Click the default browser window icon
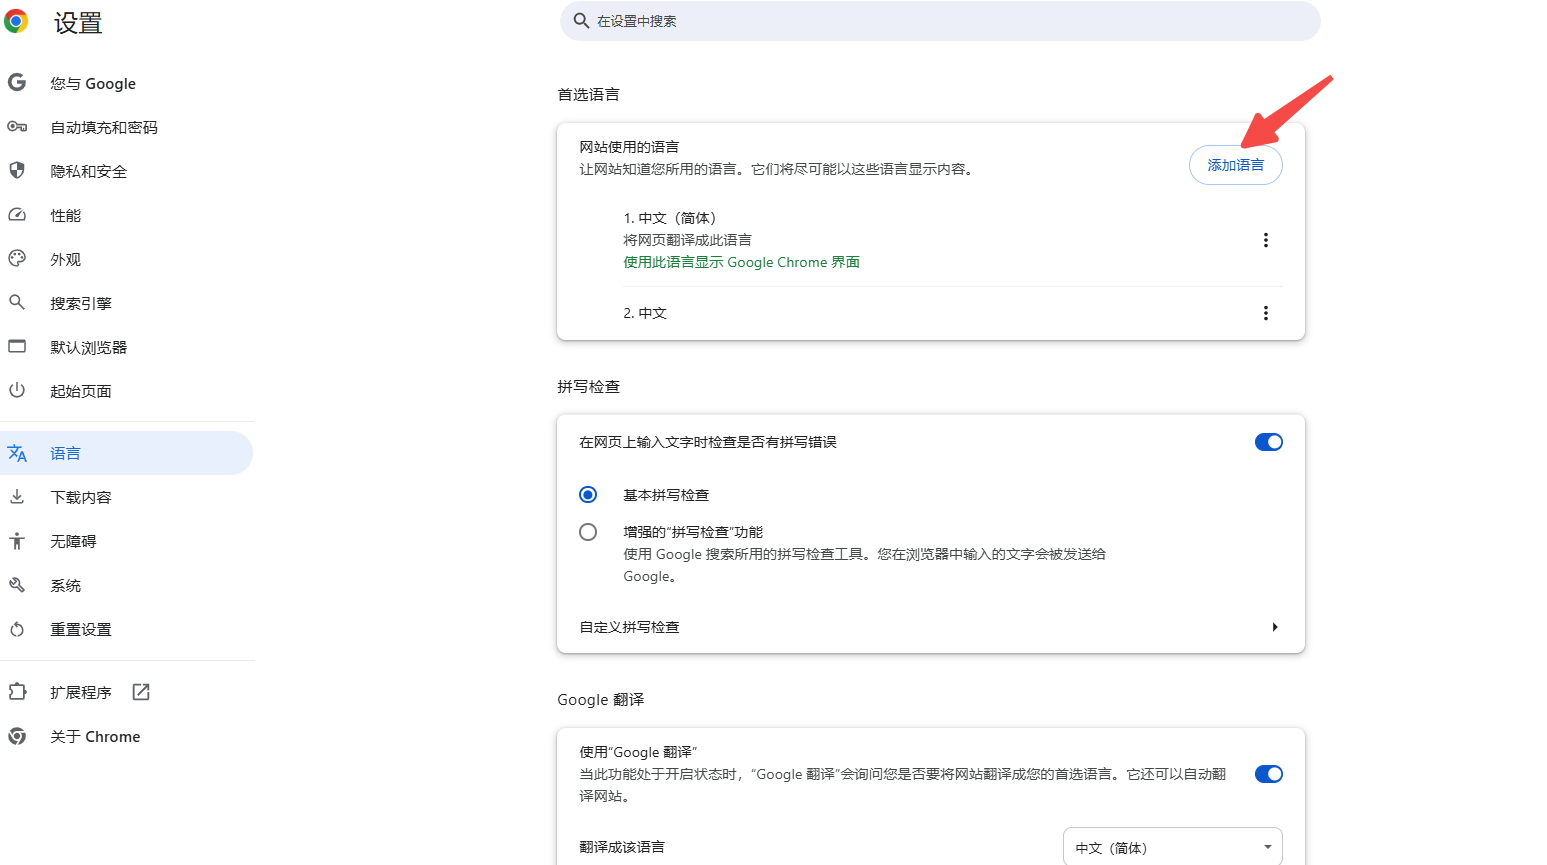Image resolution: width=1547 pixels, height=865 pixels. [x=17, y=346]
